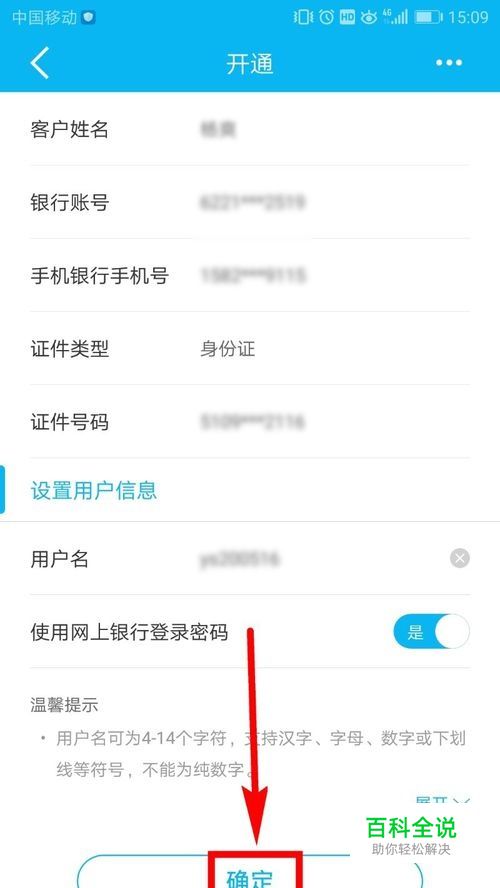Screen dimensions: 500x888
Task: Tap the HD status bar icon
Action: click(x=347, y=18)
